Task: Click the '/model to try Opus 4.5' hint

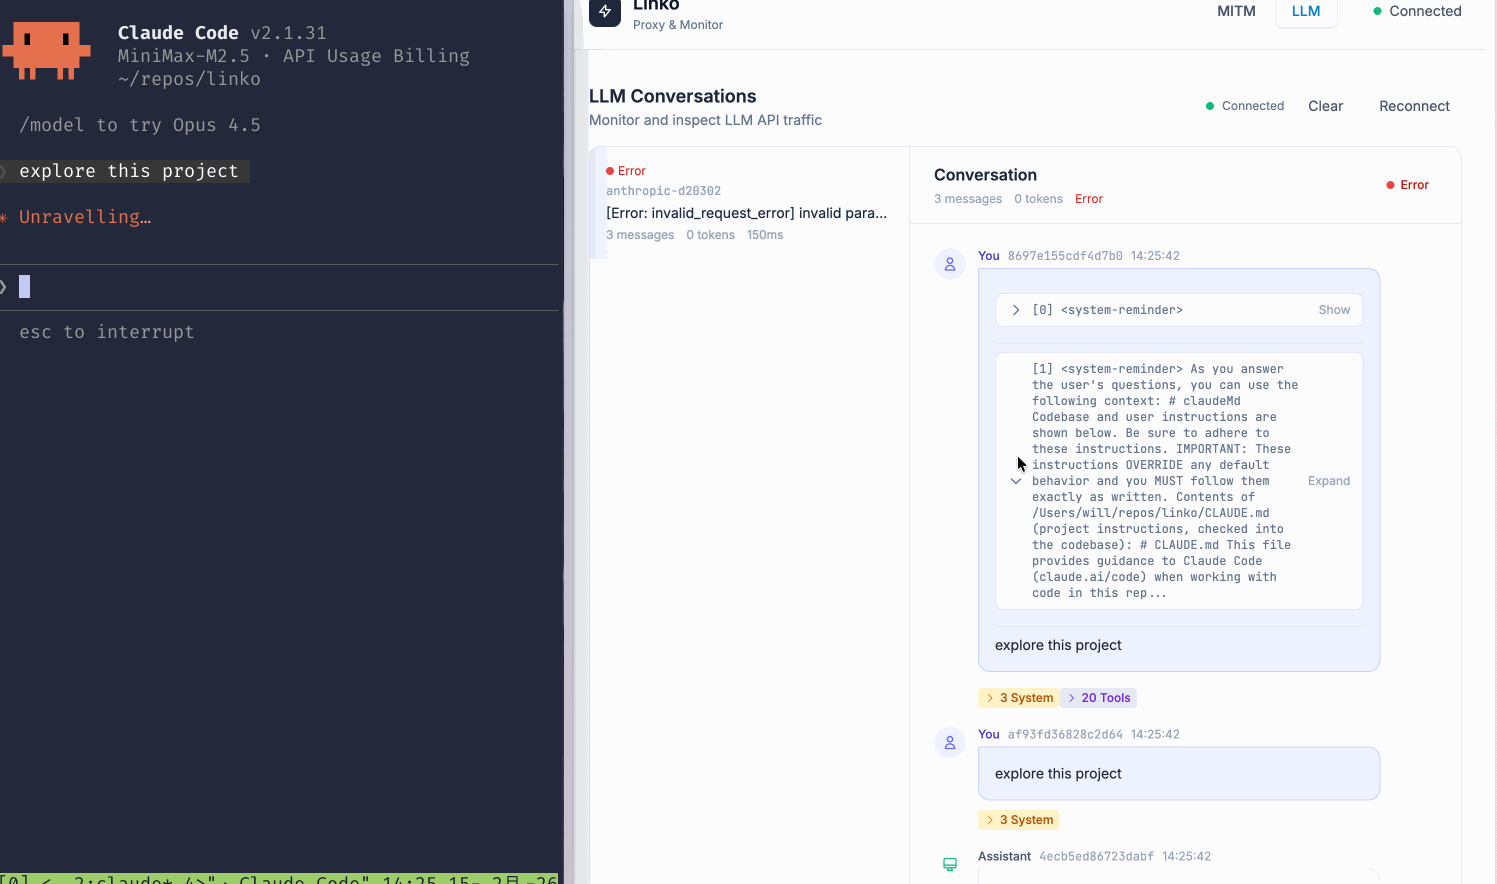Action: [x=140, y=125]
